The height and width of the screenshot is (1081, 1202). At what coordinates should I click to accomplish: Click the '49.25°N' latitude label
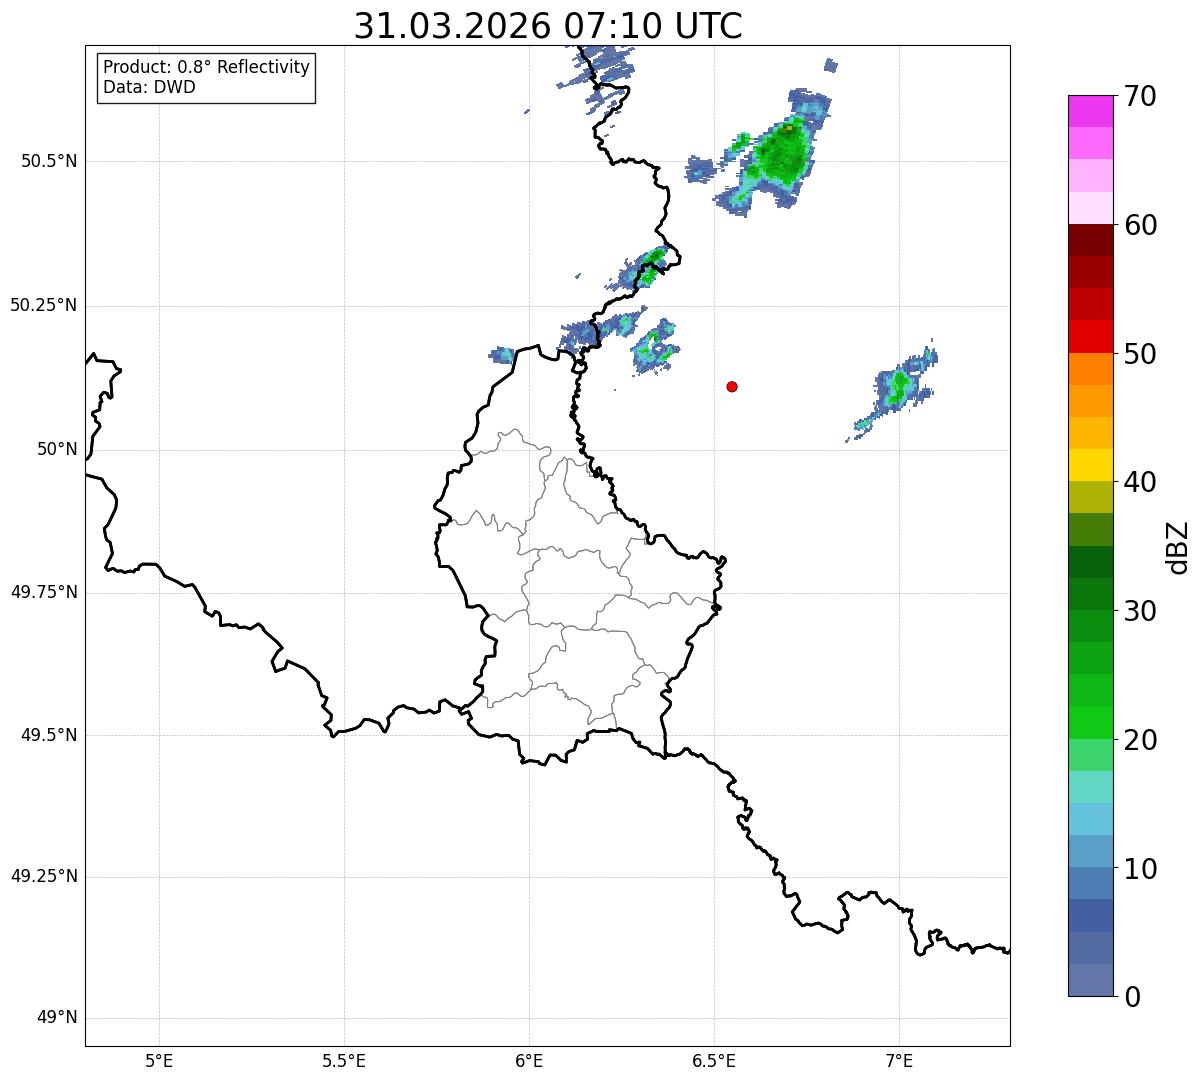(x=43, y=877)
